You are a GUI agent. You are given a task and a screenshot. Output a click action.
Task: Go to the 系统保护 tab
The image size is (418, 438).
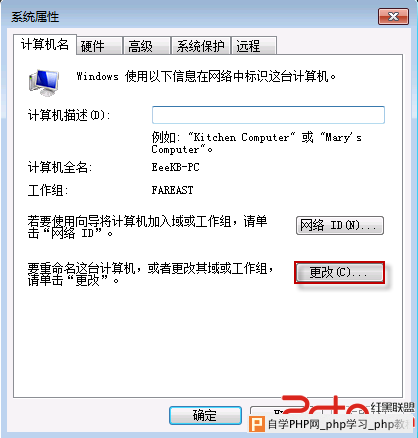(200, 46)
